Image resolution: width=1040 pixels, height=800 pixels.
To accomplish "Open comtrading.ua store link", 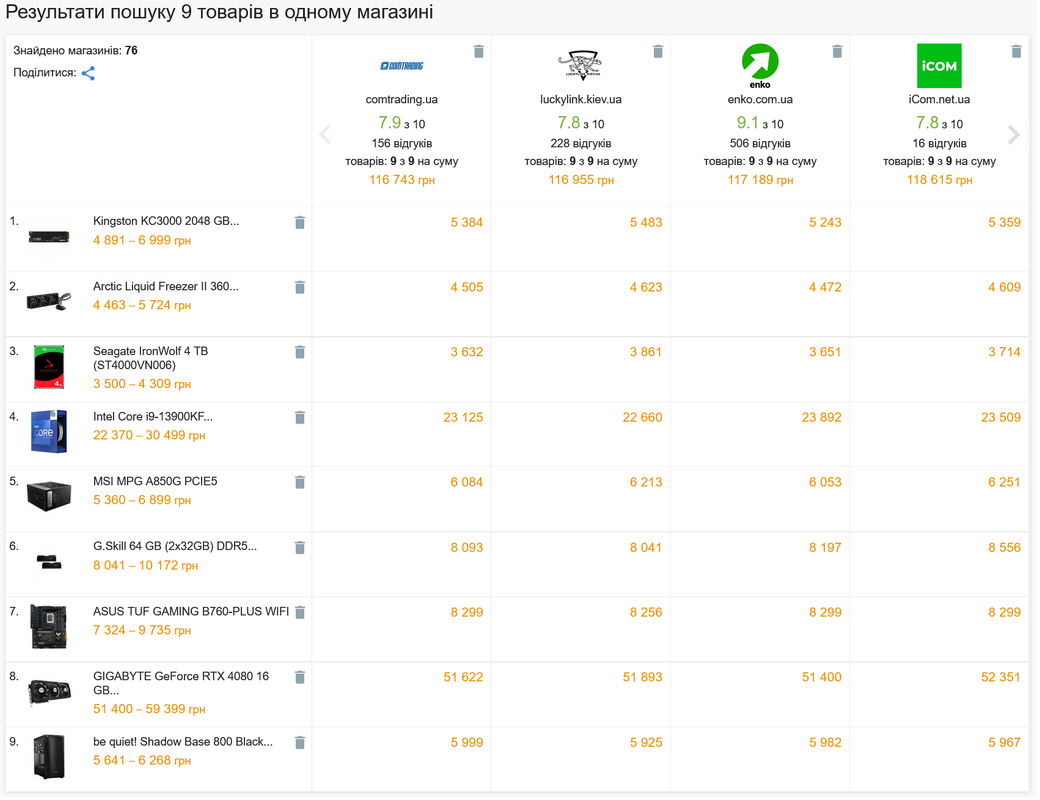I will [x=401, y=100].
